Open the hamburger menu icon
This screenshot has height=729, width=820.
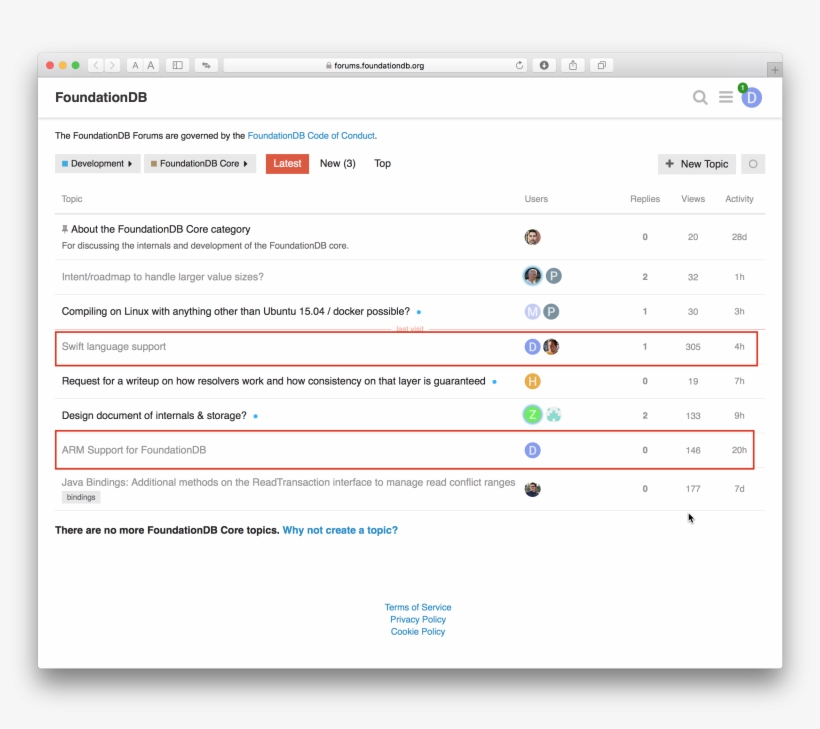pos(725,97)
